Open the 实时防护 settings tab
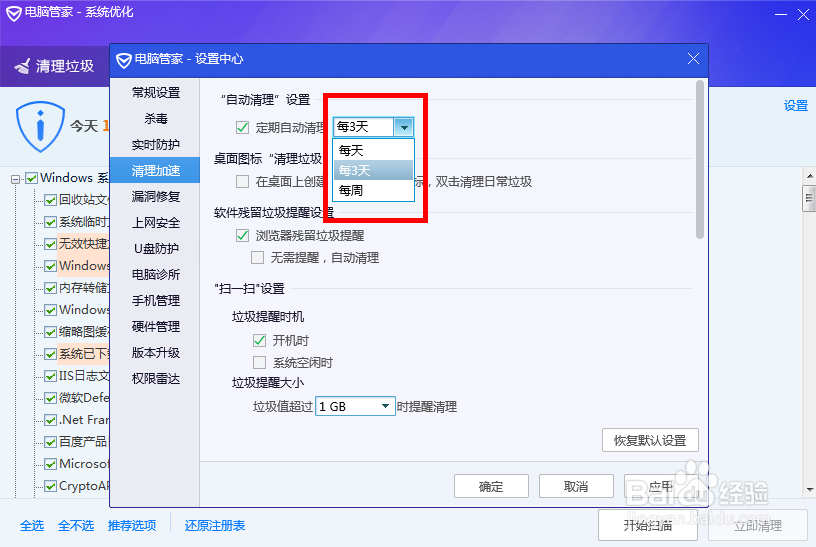Image resolution: width=816 pixels, height=547 pixels. (x=155, y=145)
